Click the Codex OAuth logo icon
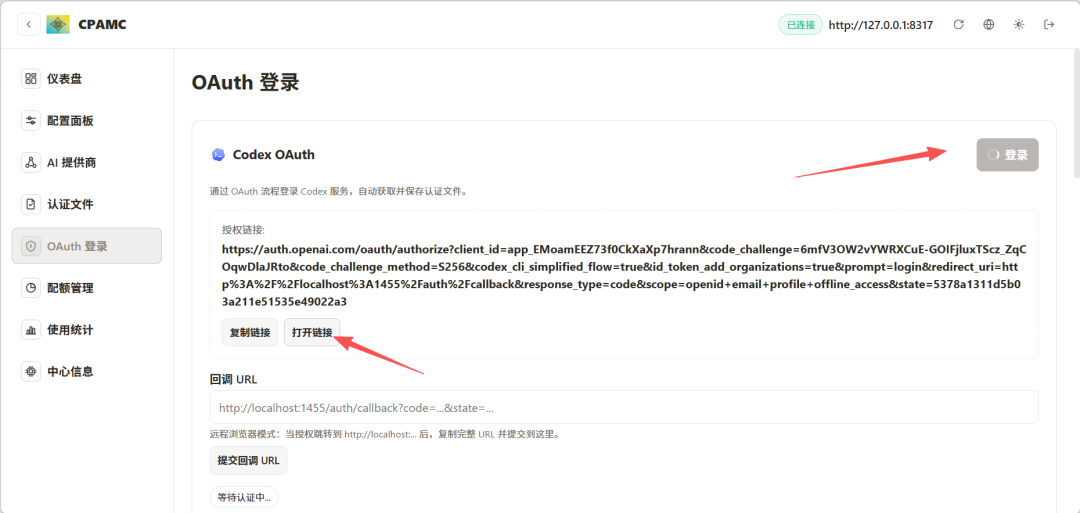Image resolution: width=1080 pixels, height=513 pixels. [218, 155]
